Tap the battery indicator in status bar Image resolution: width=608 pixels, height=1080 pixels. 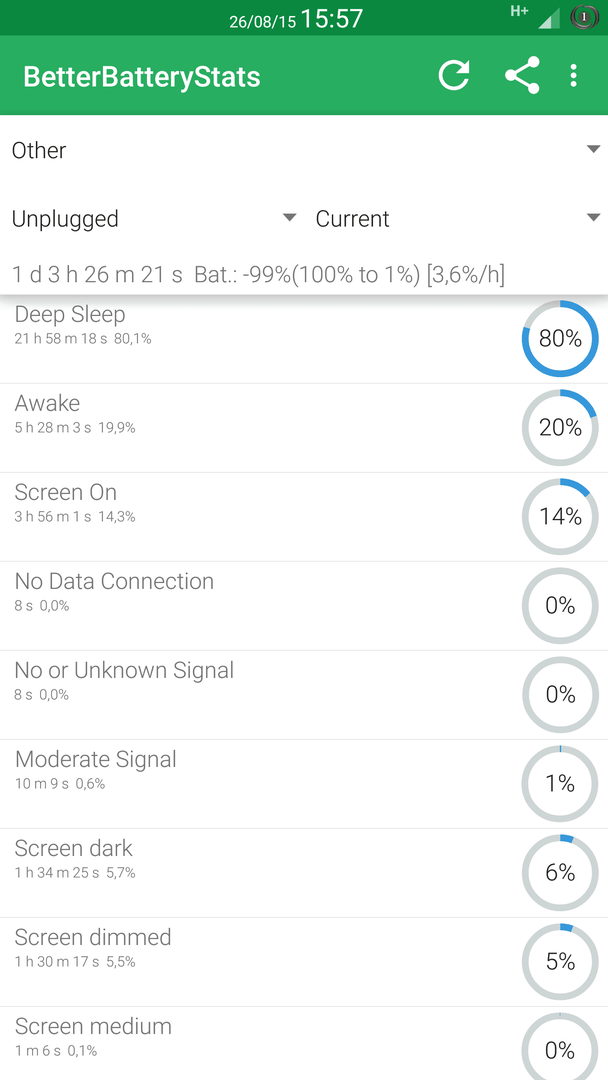[584, 18]
